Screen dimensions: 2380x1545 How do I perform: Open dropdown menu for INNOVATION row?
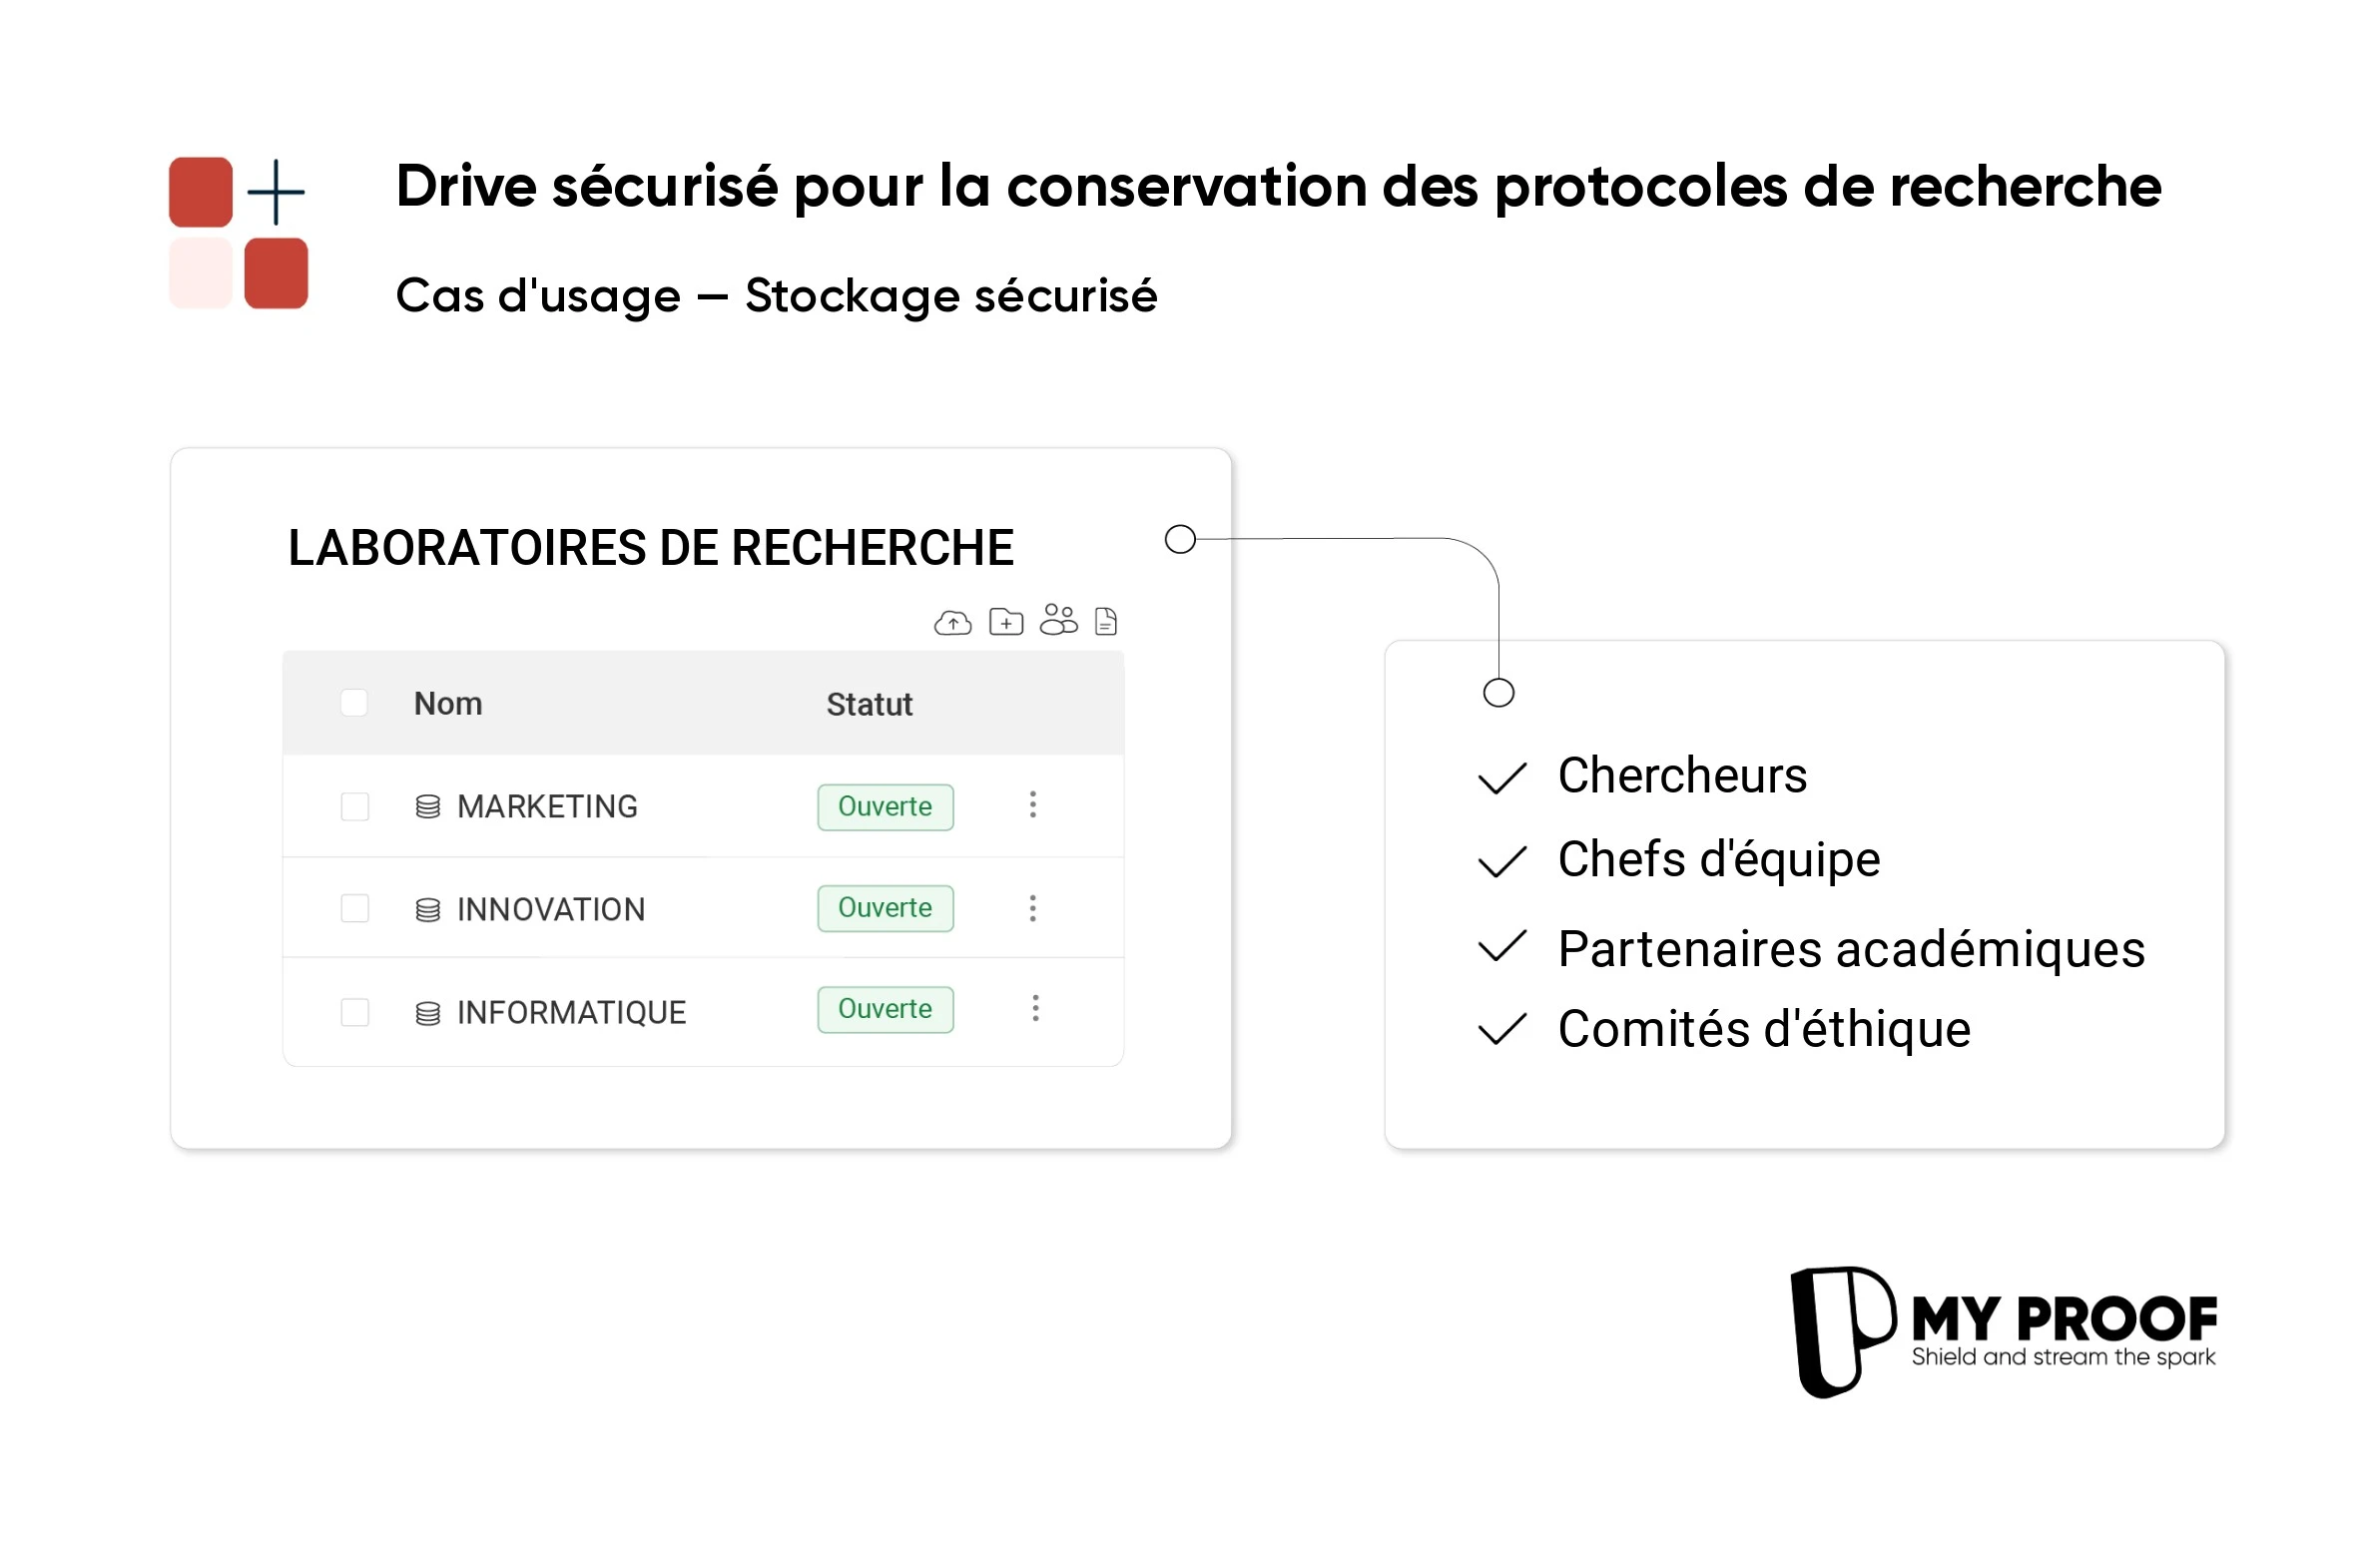tap(1034, 908)
